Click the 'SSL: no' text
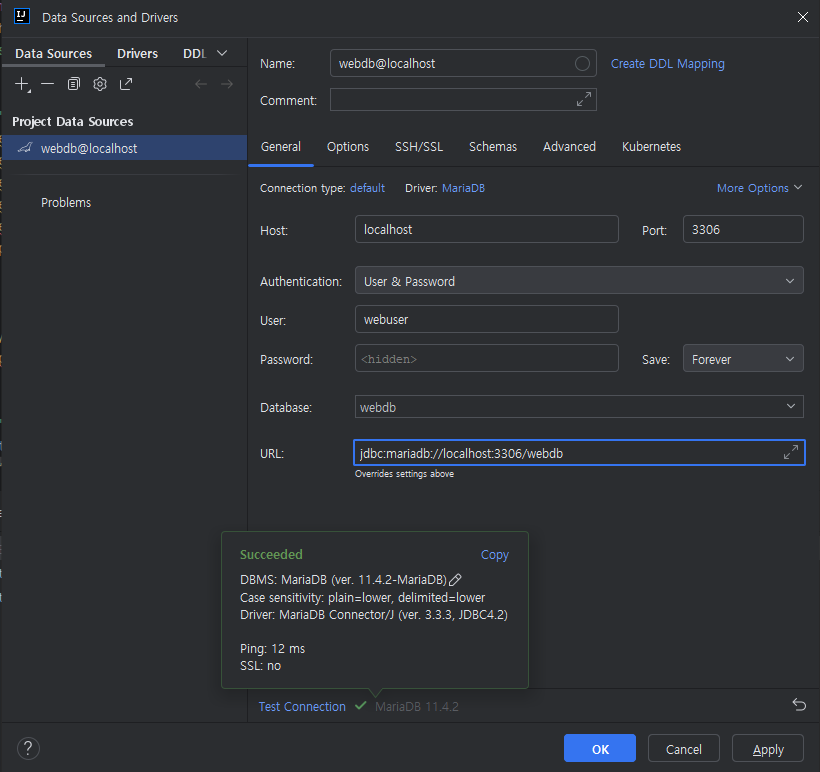 [x=260, y=666]
